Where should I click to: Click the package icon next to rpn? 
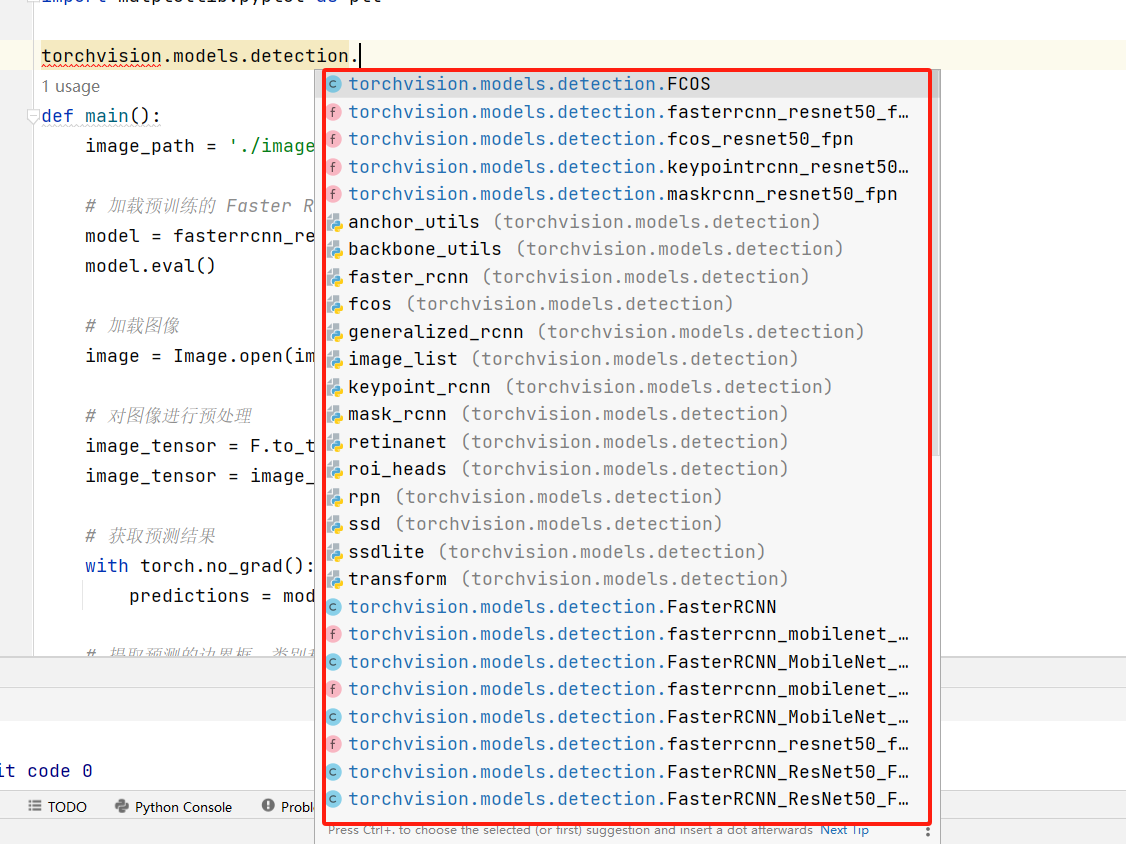click(333, 496)
